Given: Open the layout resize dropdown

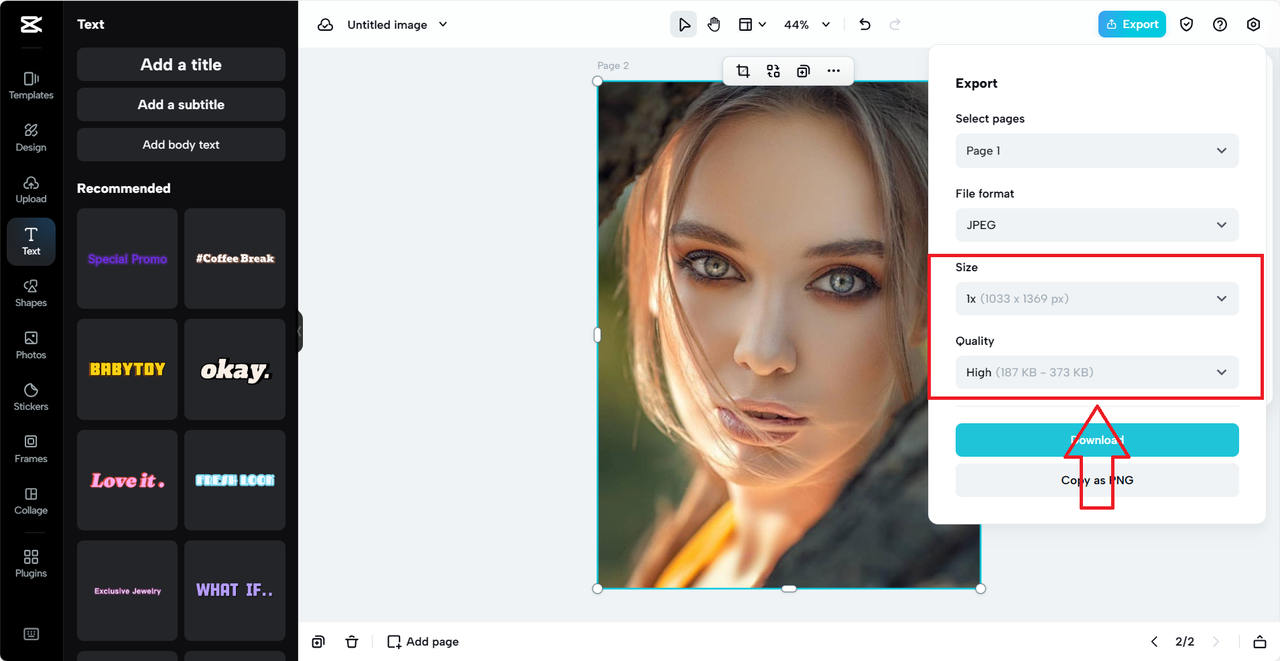Looking at the screenshot, I should [752, 25].
